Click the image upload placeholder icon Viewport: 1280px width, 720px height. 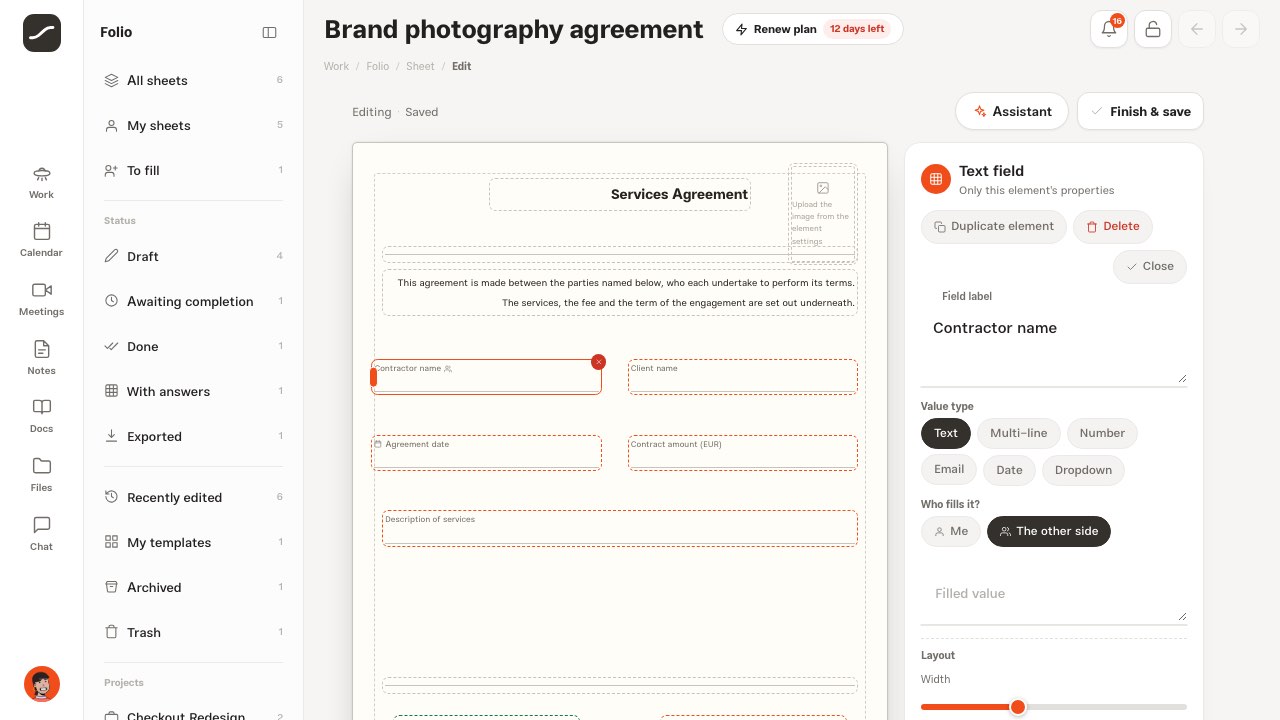pyautogui.click(x=823, y=188)
